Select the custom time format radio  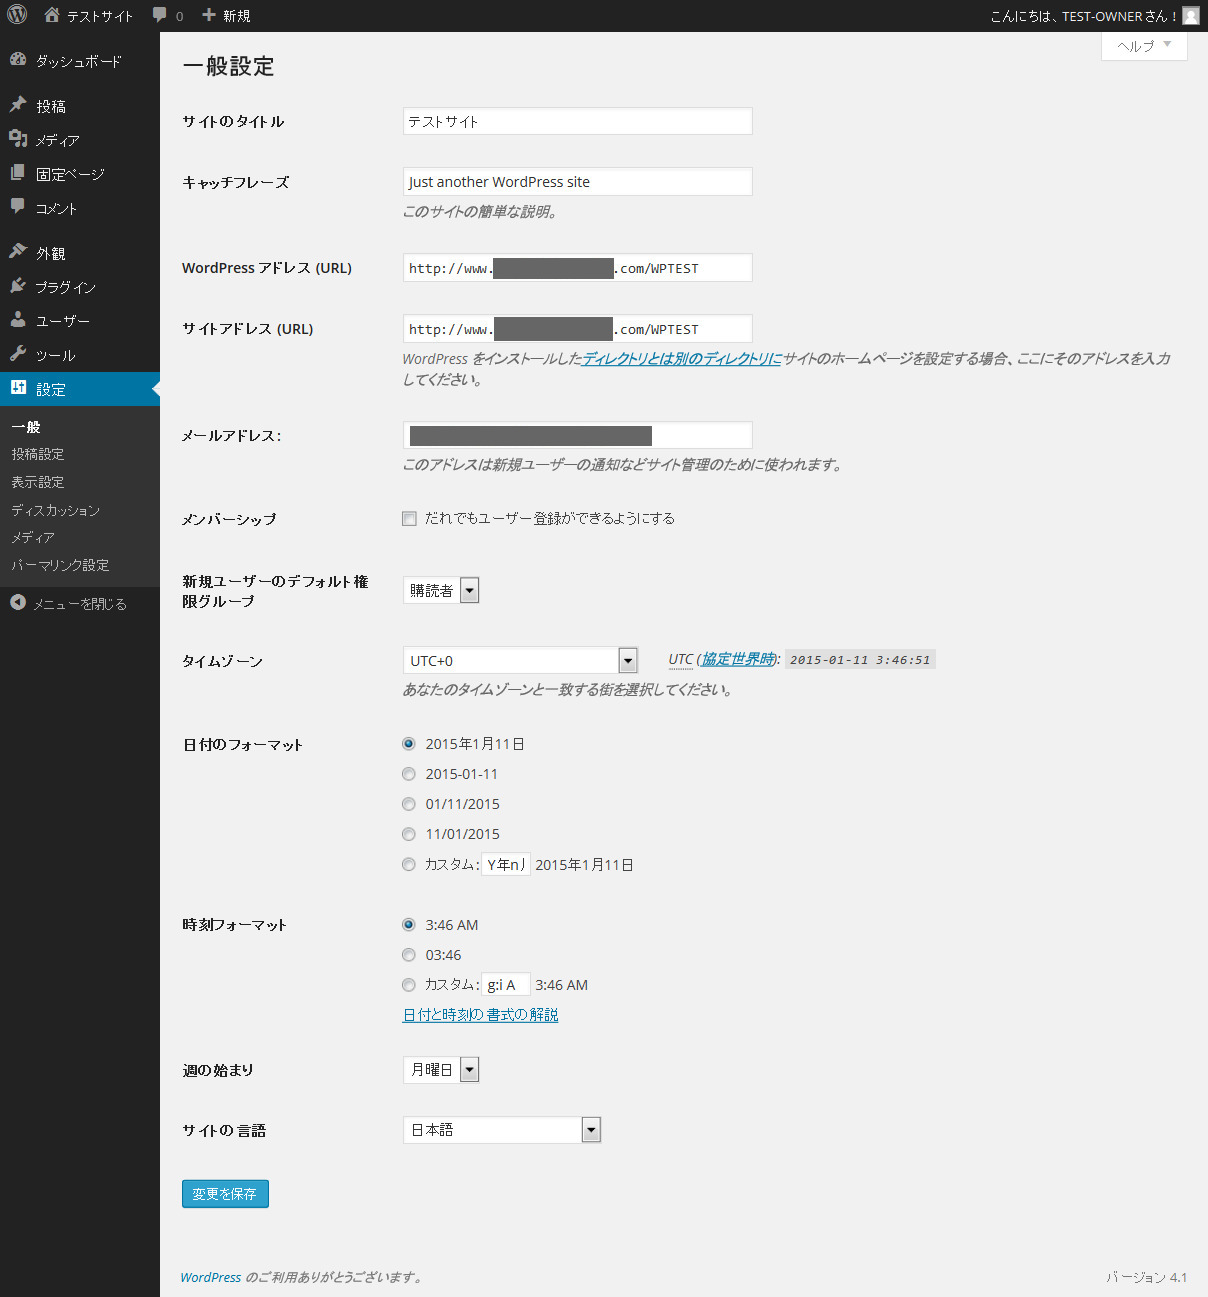tap(408, 985)
